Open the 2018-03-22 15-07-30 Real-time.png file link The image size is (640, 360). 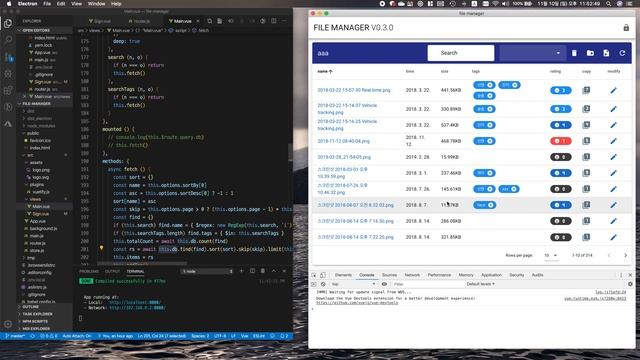354,90
